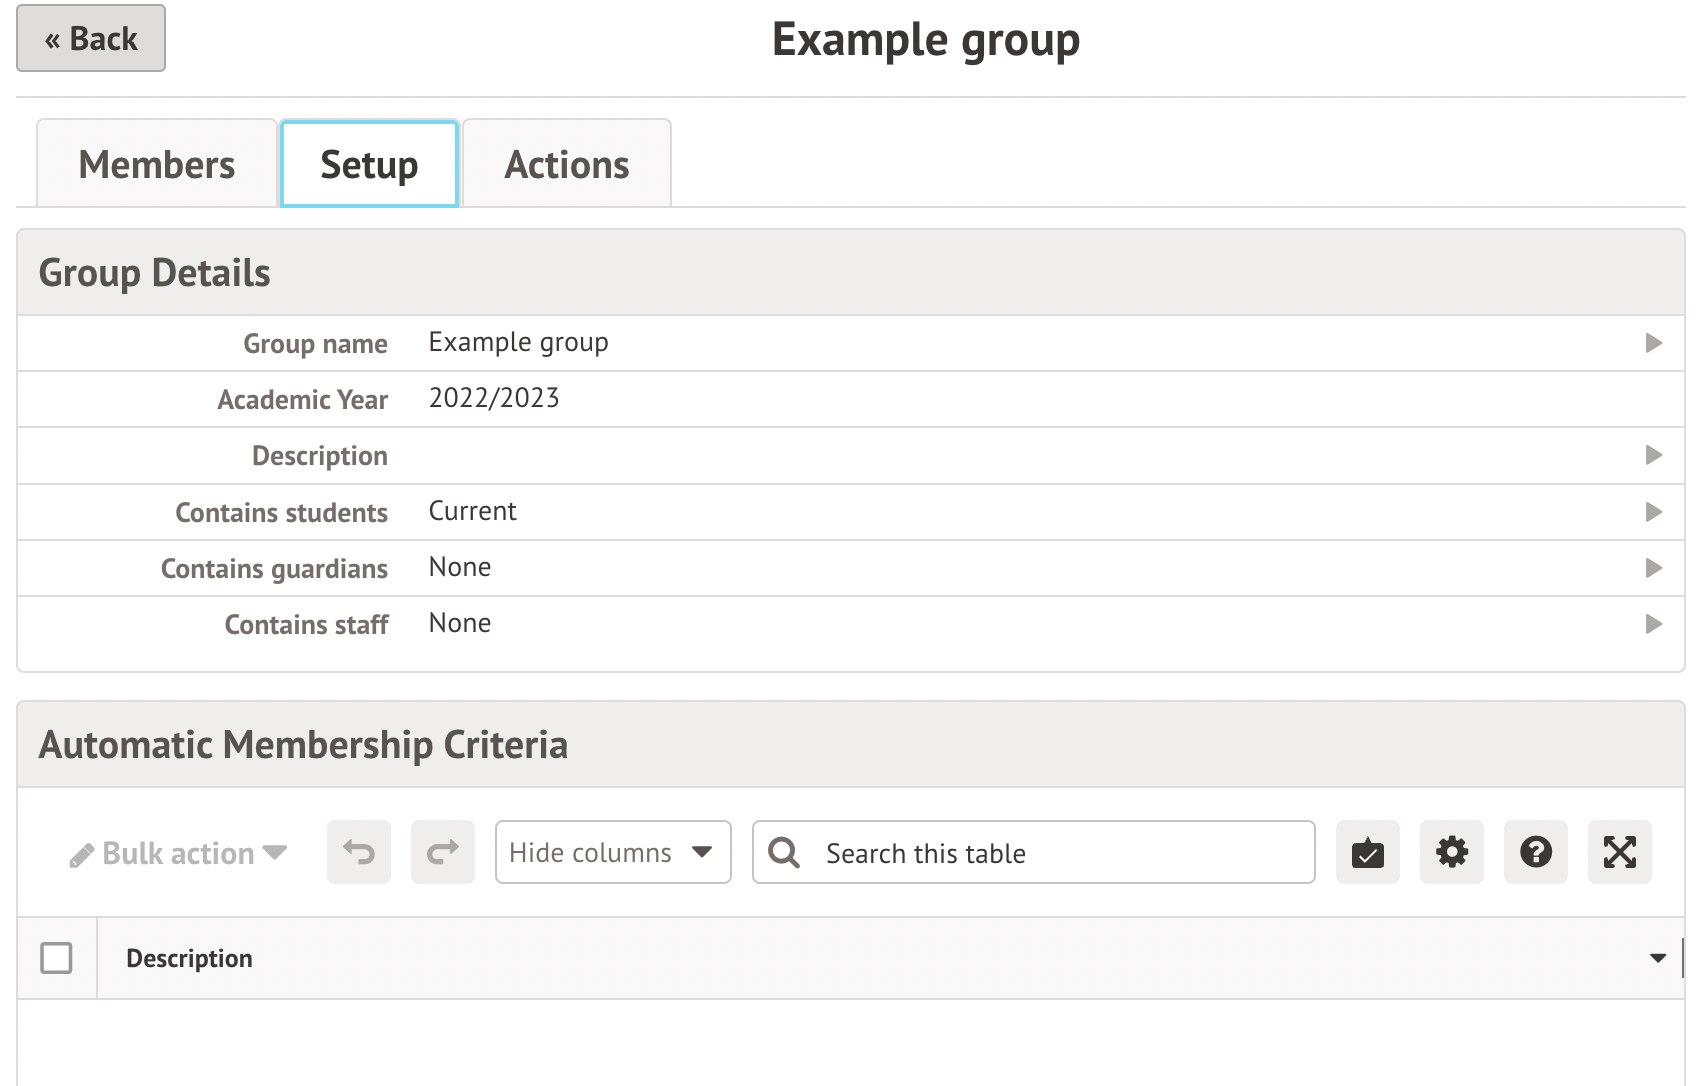Viewport: 1696px width, 1086px height.
Task: Switch to the Actions tab
Action: (x=566, y=164)
